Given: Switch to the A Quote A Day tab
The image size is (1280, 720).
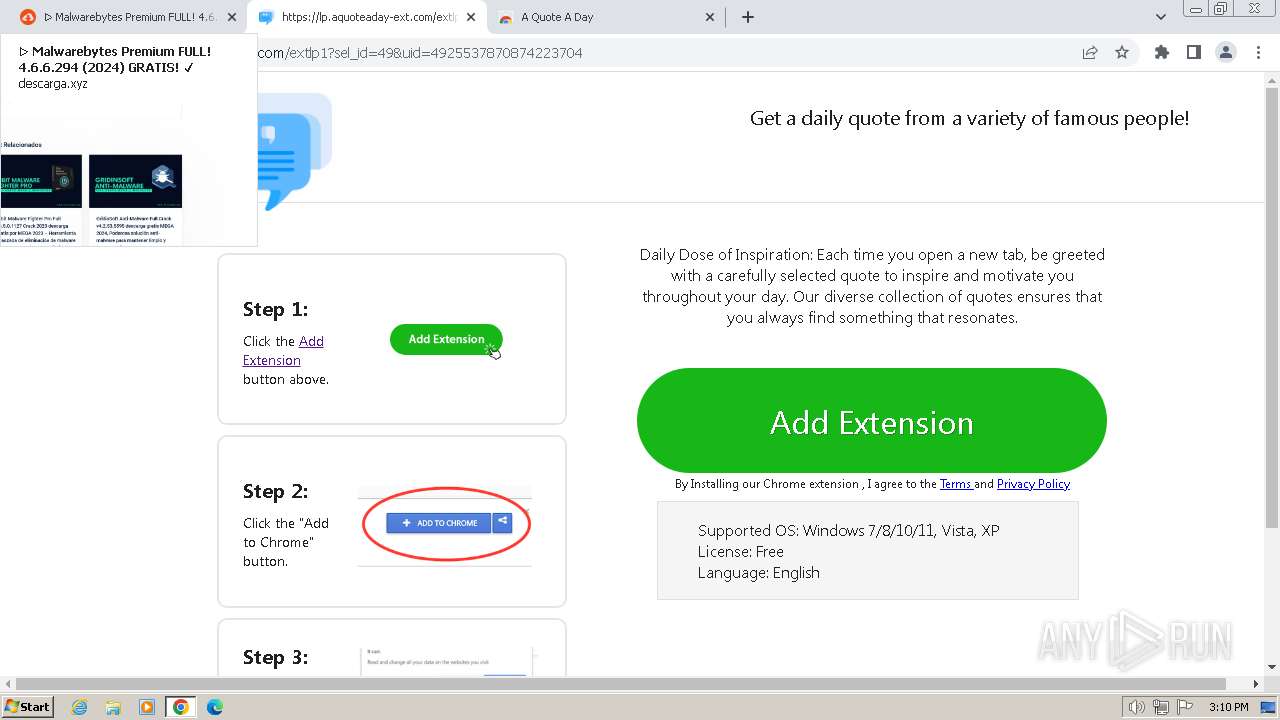Looking at the screenshot, I should tap(607, 17).
